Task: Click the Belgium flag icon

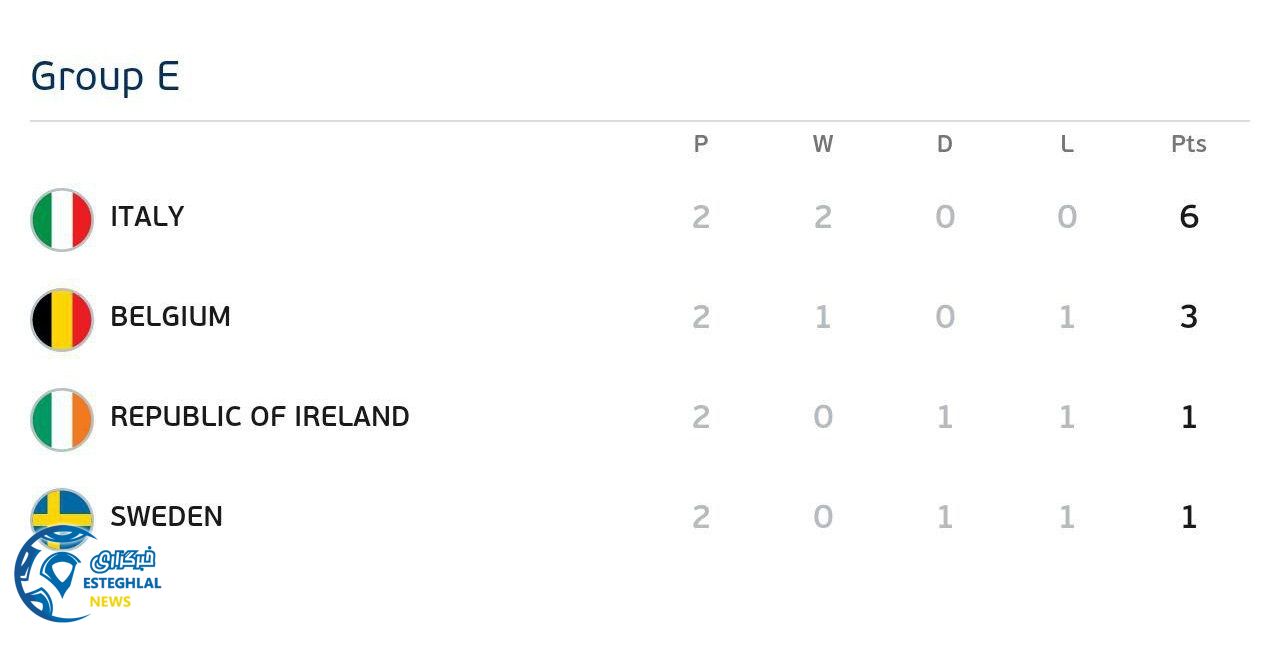Action: pos(62,320)
